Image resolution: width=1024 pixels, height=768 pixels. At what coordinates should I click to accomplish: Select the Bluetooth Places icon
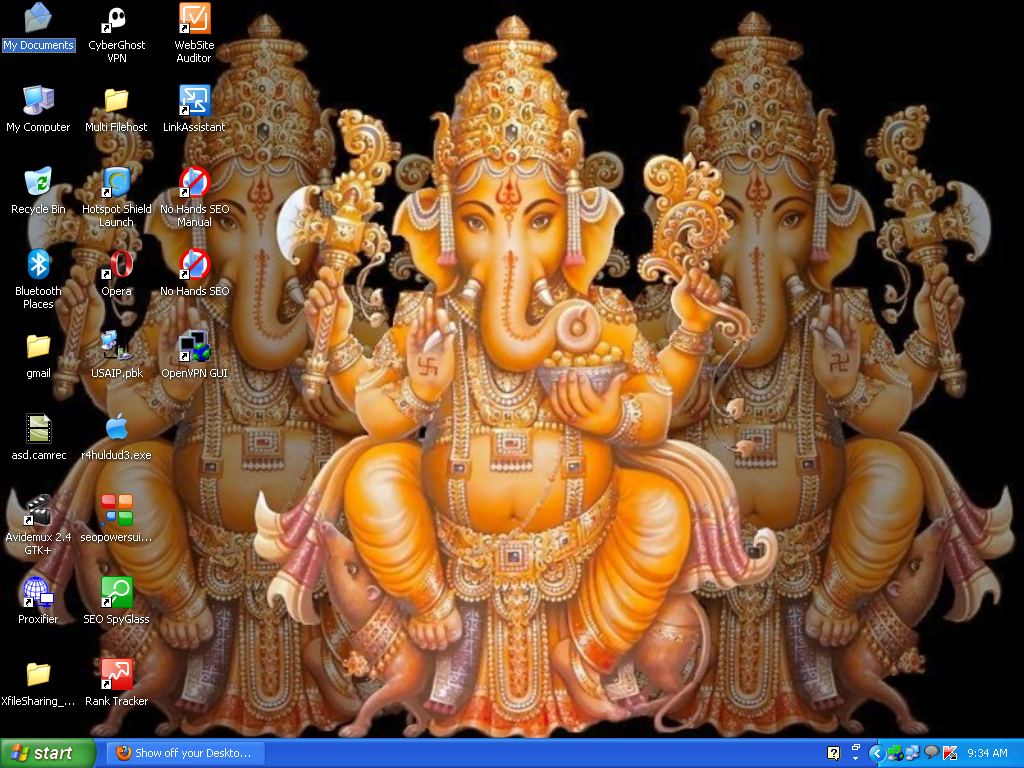(x=38, y=266)
